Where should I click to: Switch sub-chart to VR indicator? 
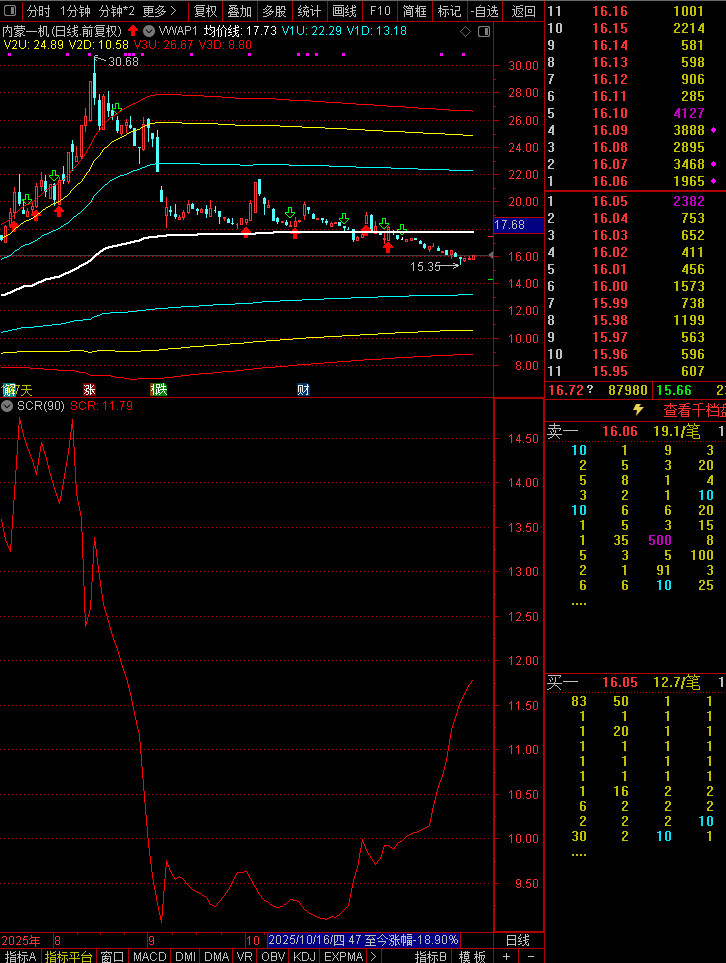click(244, 956)
